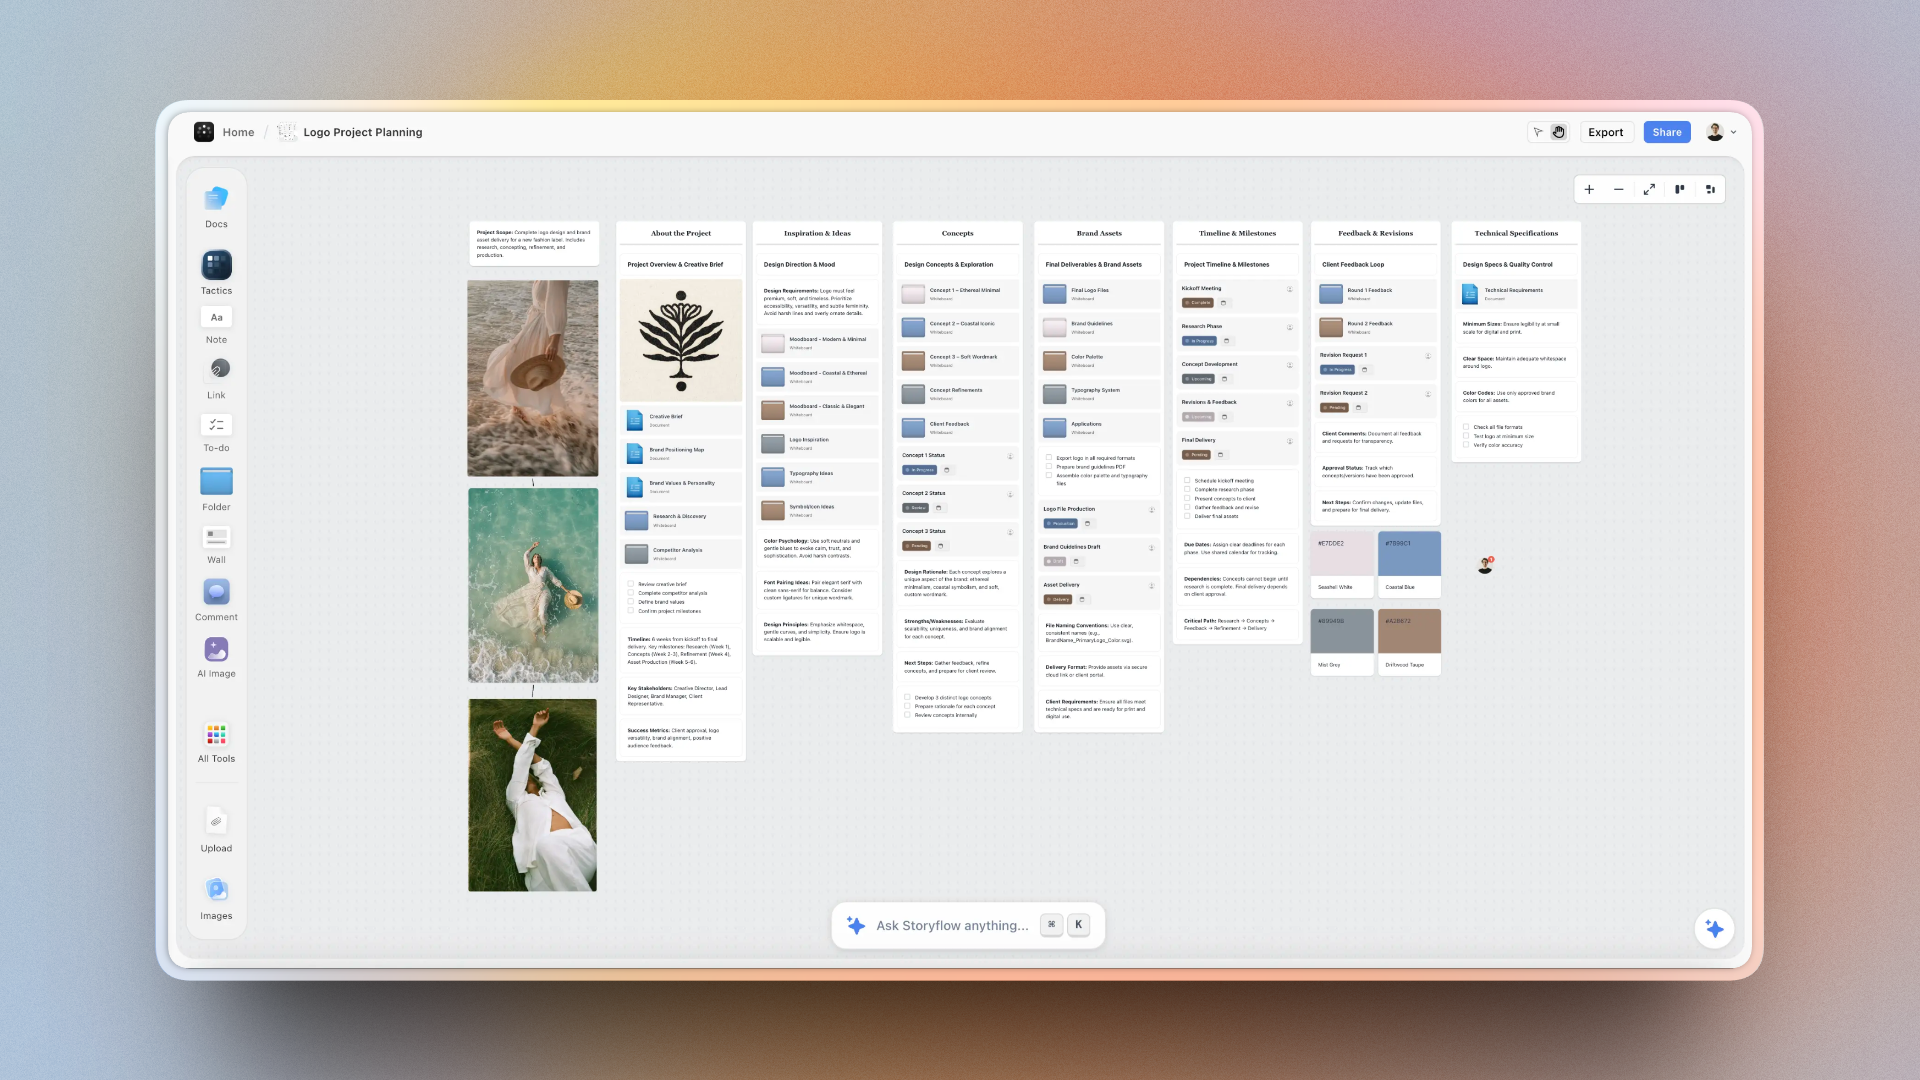The image size is (1920, 1080).
Task: Open the account dropdown next to the avatar
Action: pos(1736,131)
